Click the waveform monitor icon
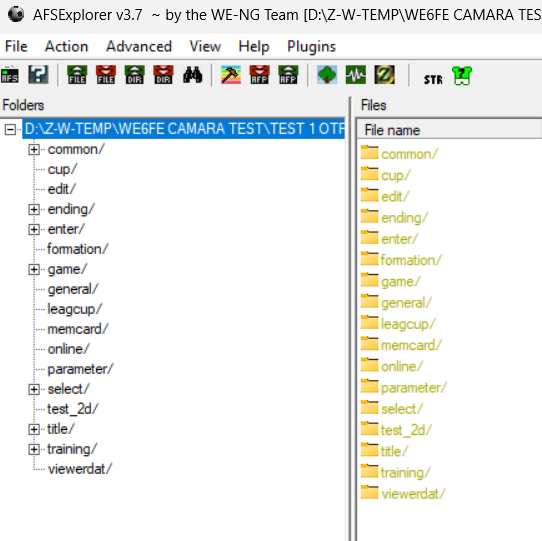This screenshot has width=542, height=541. coord(356,75)
